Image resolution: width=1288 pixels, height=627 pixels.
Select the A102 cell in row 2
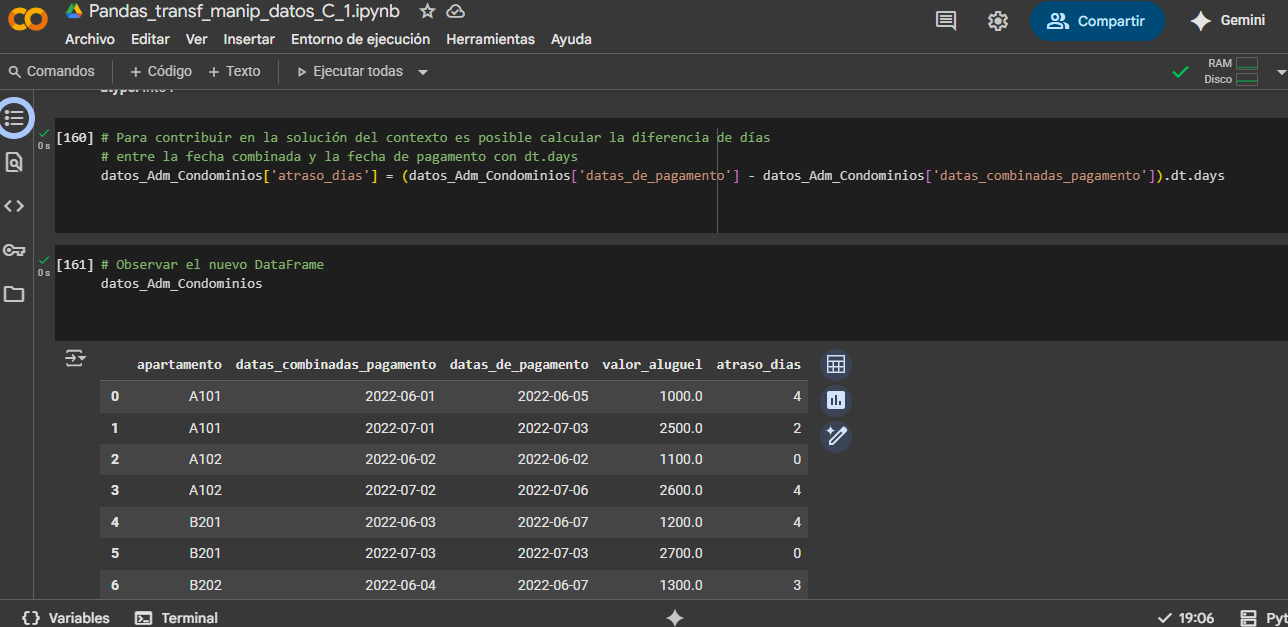[x=205, y=460]
